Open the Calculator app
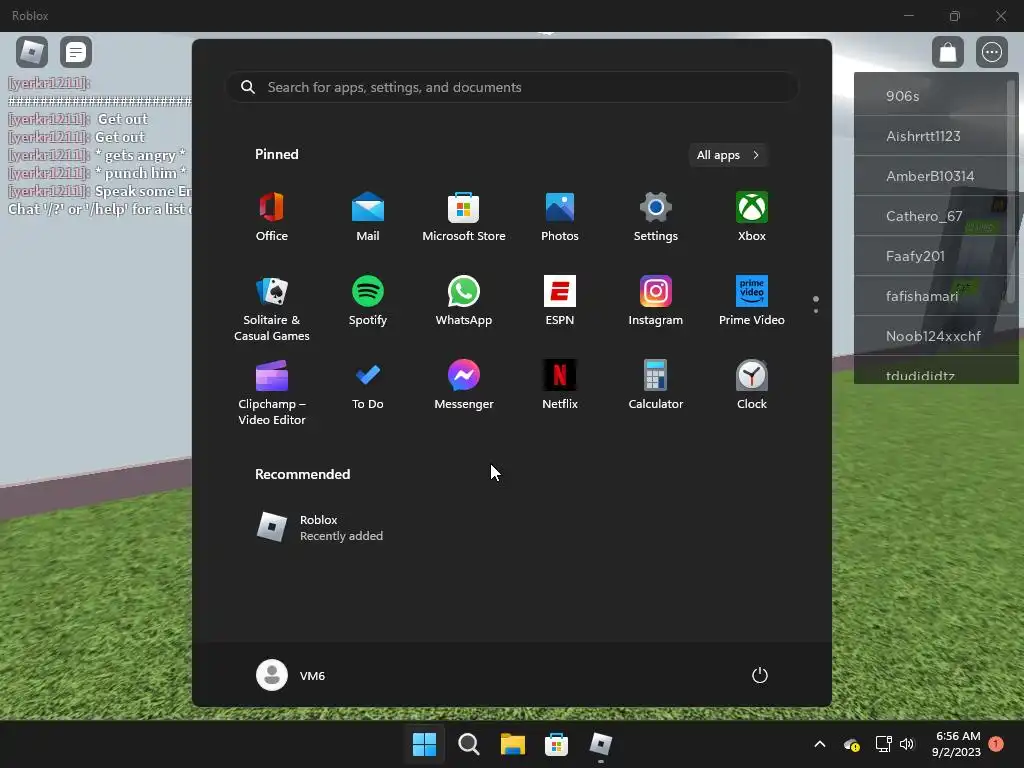This screenshot has width=1024, height=768. click(x=656, y=386)
